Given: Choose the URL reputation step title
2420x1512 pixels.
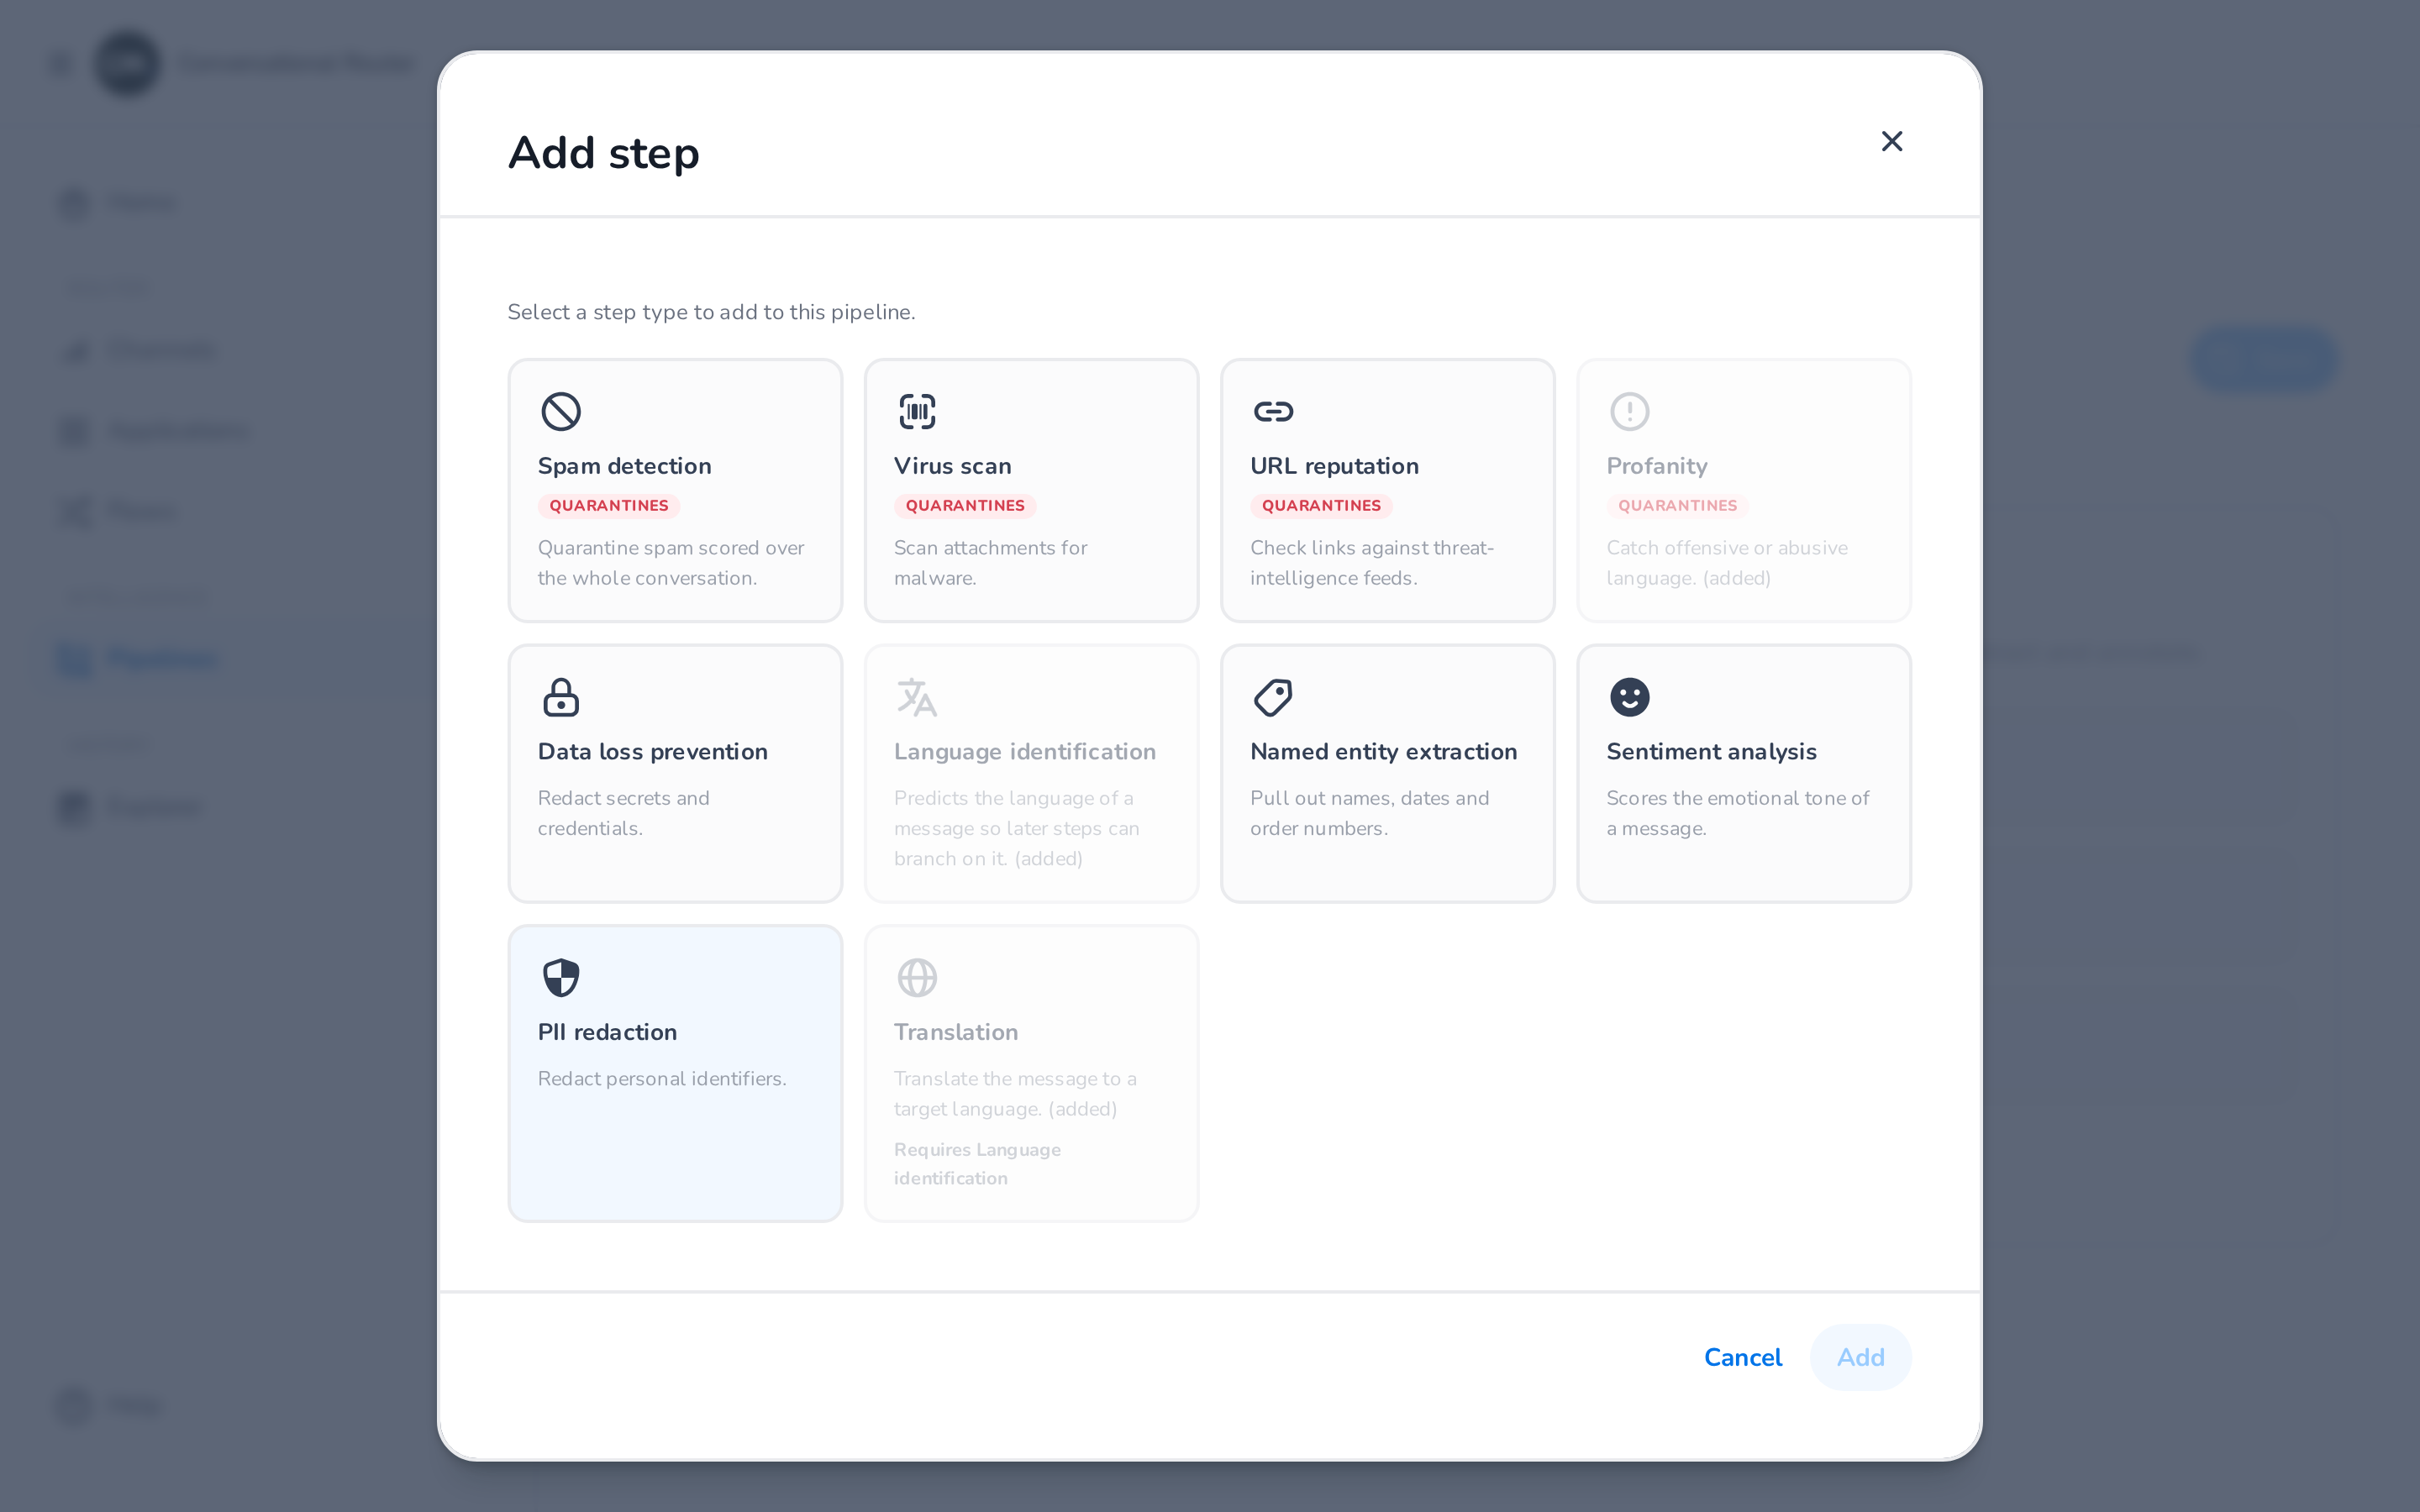Looking at the screenshot, I should pyautogui.click(x=1334, y=466).
